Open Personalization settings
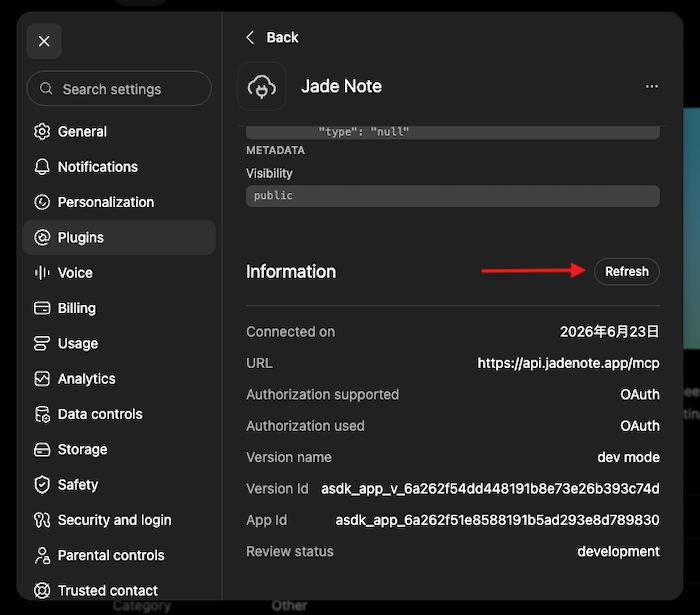The width and height of the screenshot is (700, 615). pyautogui.click(x=119, y=202)
